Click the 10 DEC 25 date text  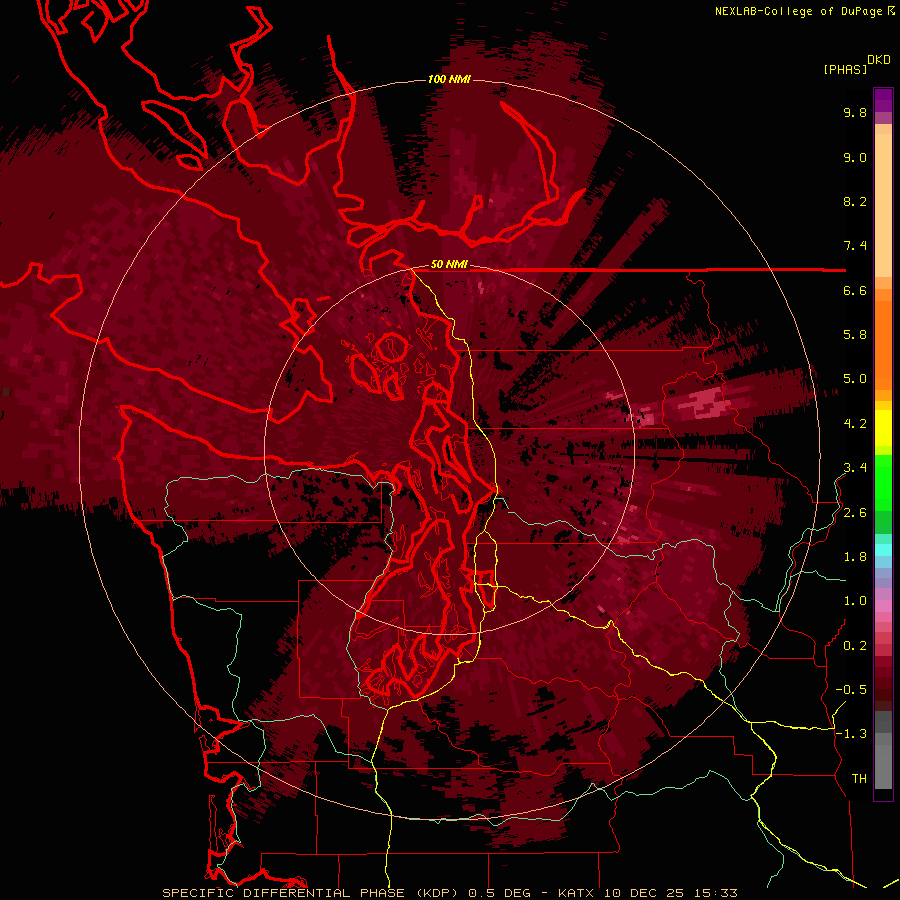click(643, 893)
